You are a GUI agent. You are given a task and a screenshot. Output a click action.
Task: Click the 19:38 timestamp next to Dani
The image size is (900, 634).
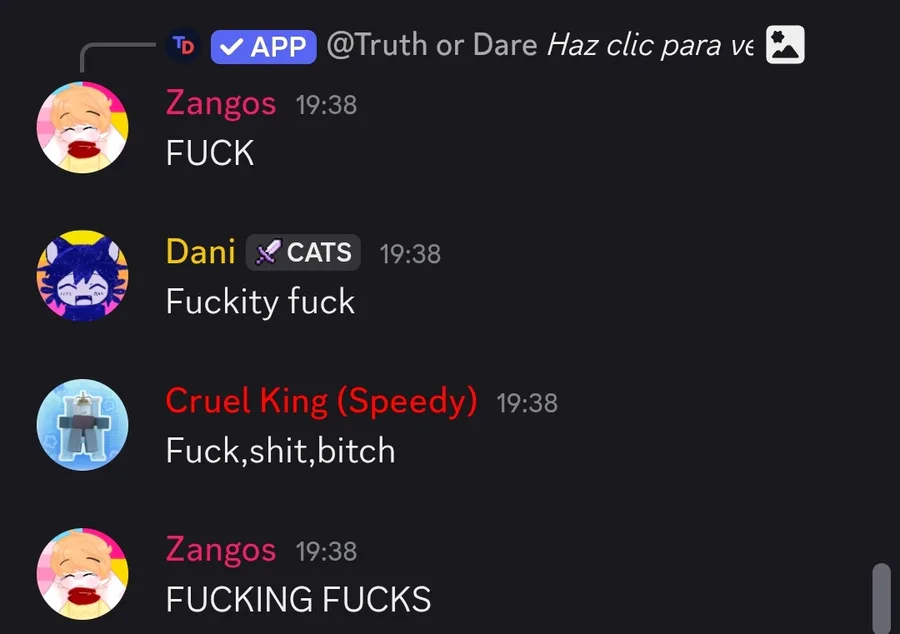pos(410,254)
